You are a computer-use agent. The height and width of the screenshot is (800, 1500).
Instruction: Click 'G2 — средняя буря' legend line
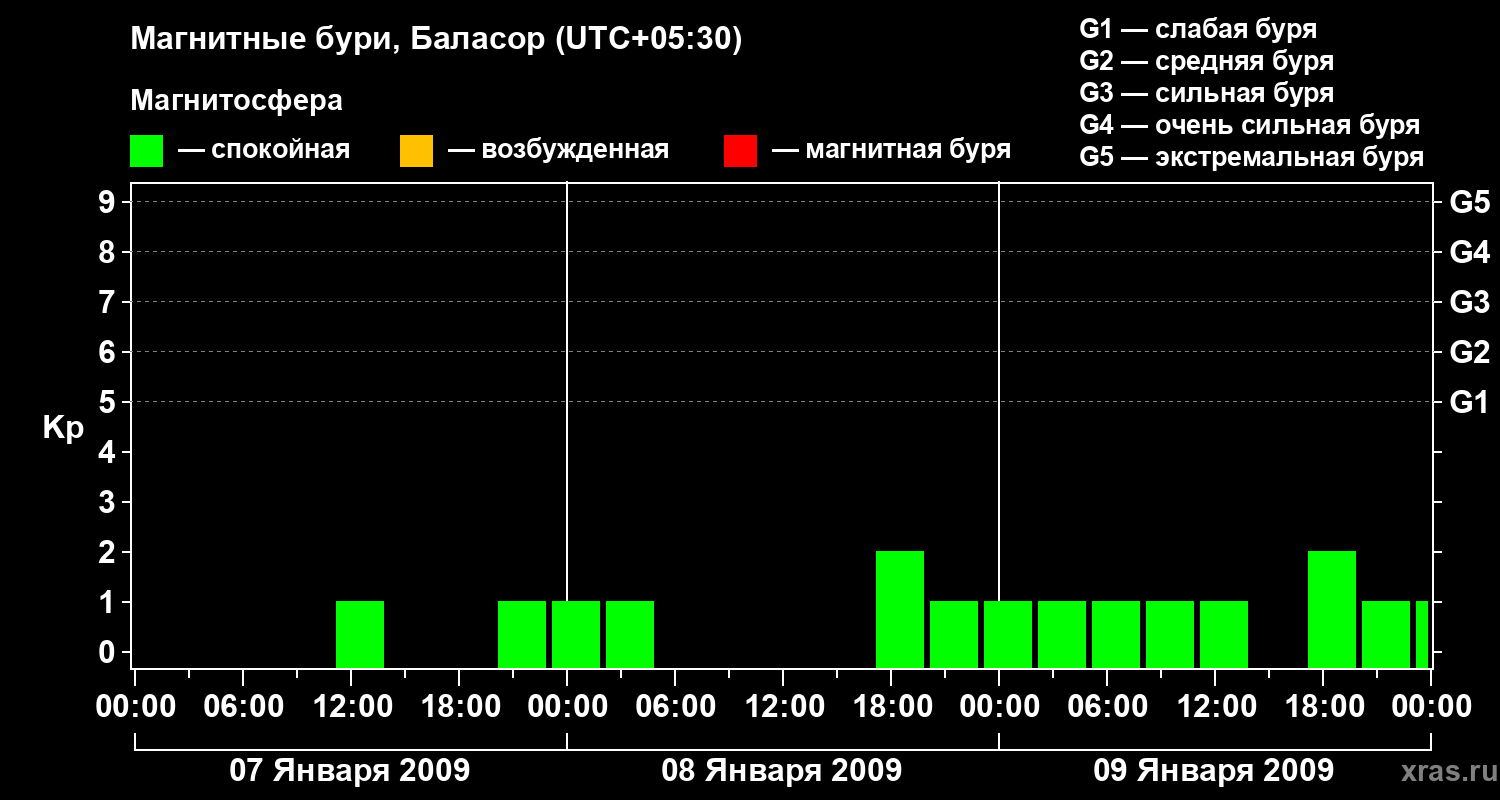tap(1207, 61)
